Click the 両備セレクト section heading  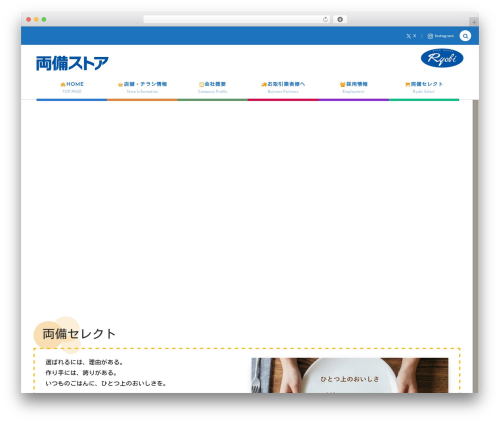79,334
